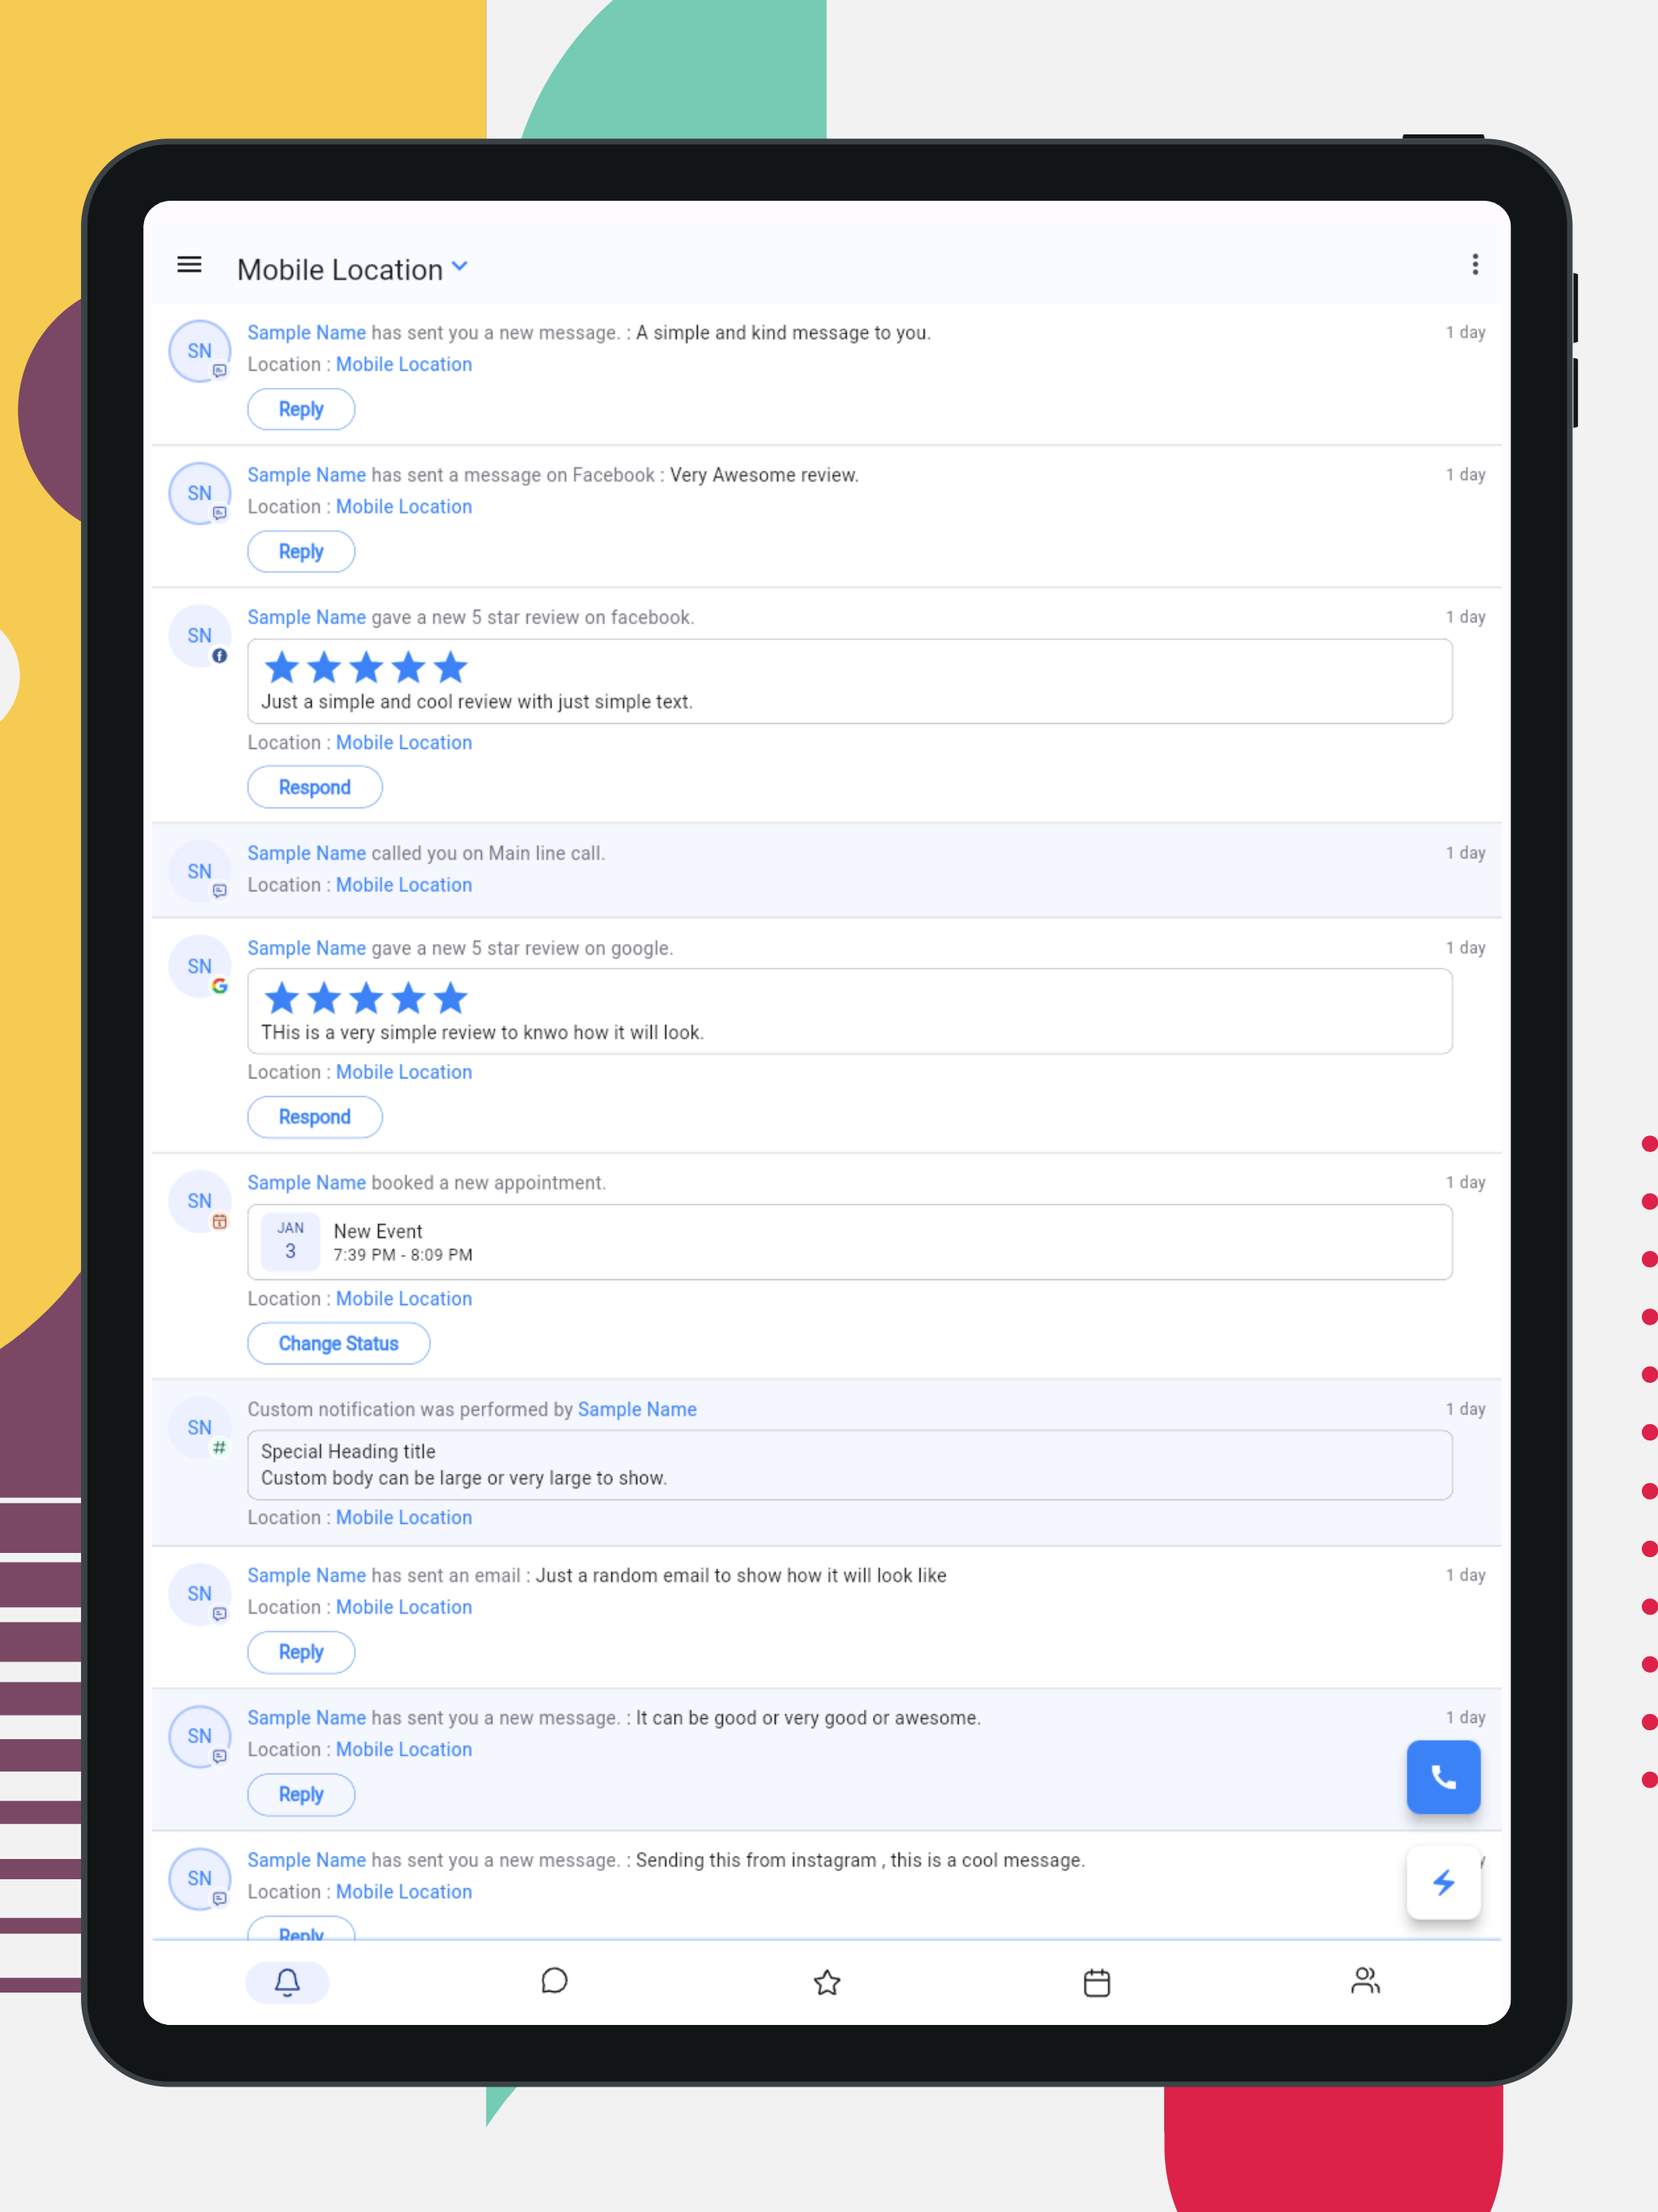Click the message badge on the Main line call avatar
Screen dimensions: 1658x2212
pyautogui.click(x=220, y=891)
